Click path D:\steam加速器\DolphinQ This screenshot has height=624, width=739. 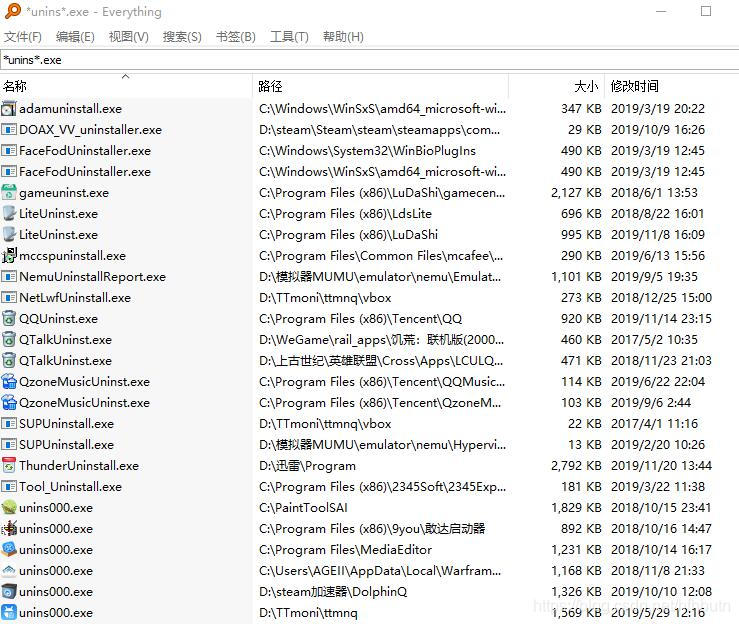[333, 591]
